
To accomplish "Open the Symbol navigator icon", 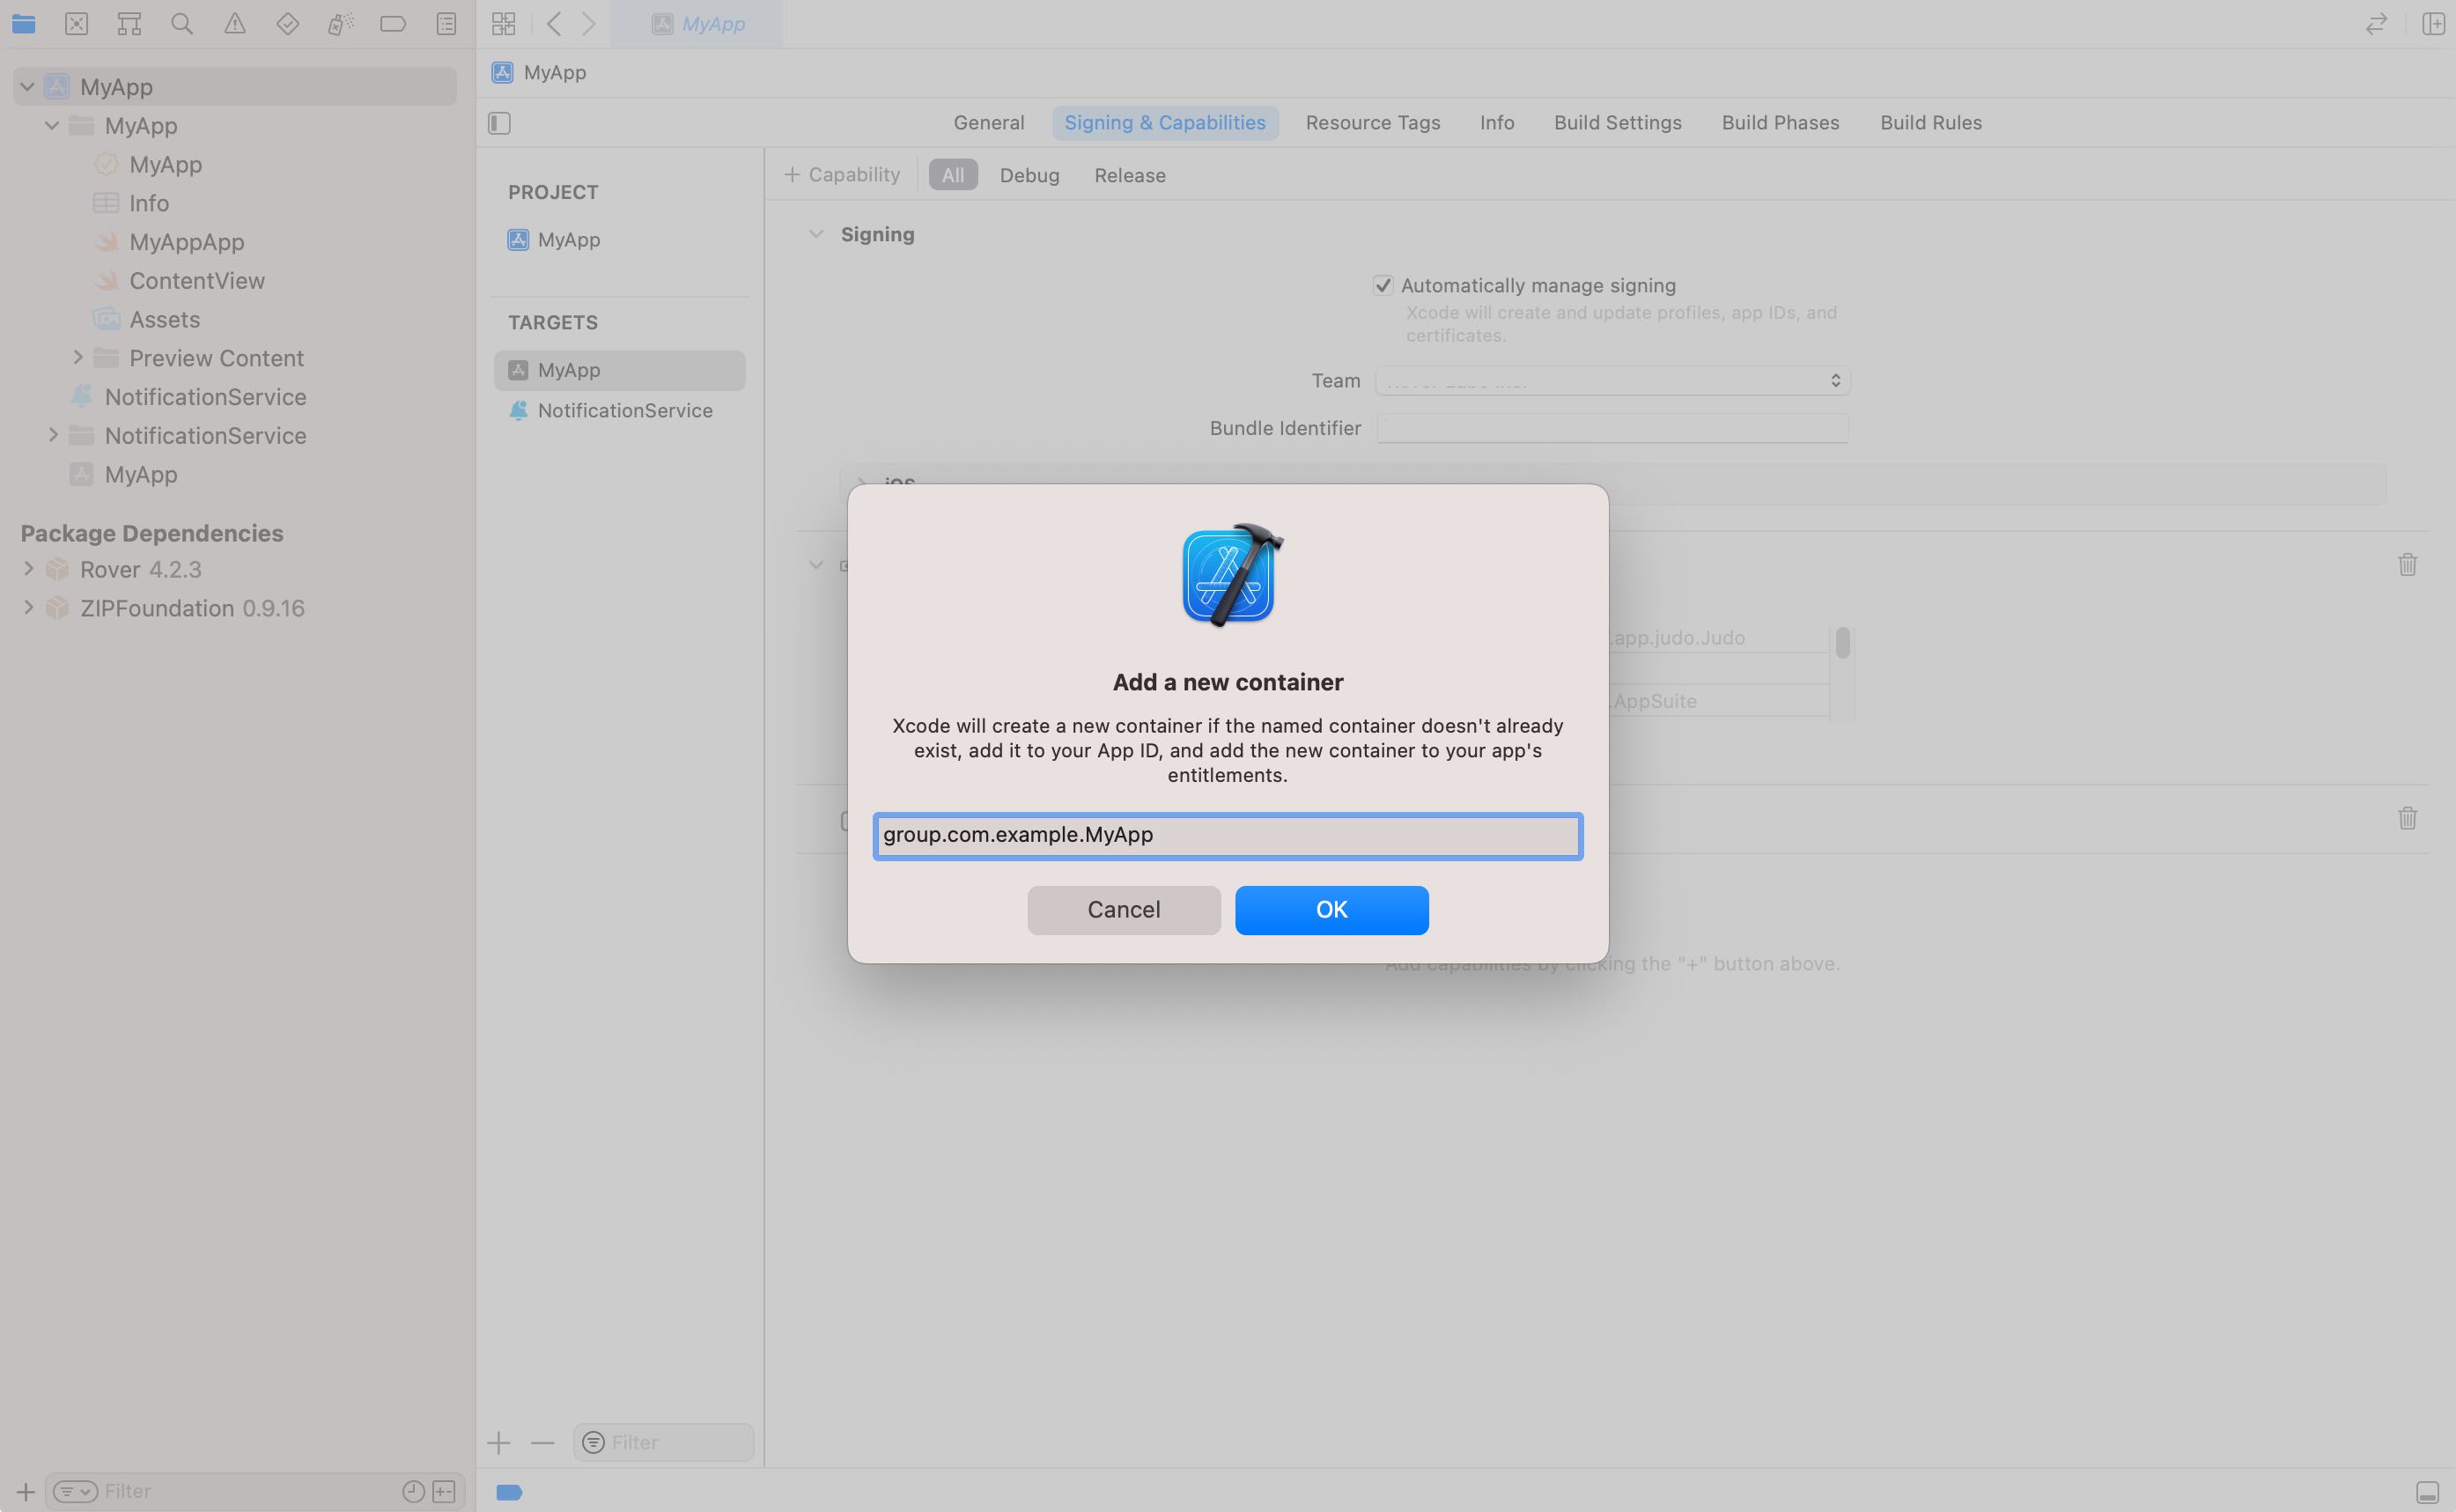I will click(x=129, y=23).
